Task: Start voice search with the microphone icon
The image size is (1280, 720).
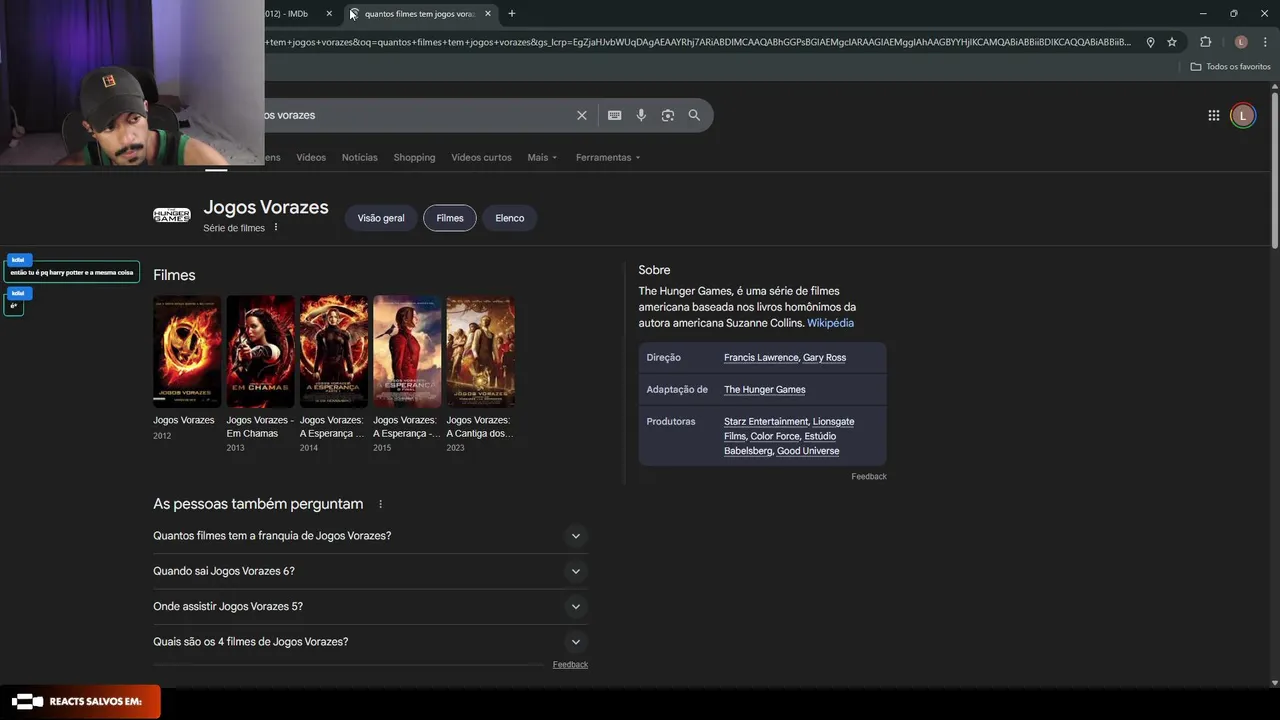Action: 641,115
